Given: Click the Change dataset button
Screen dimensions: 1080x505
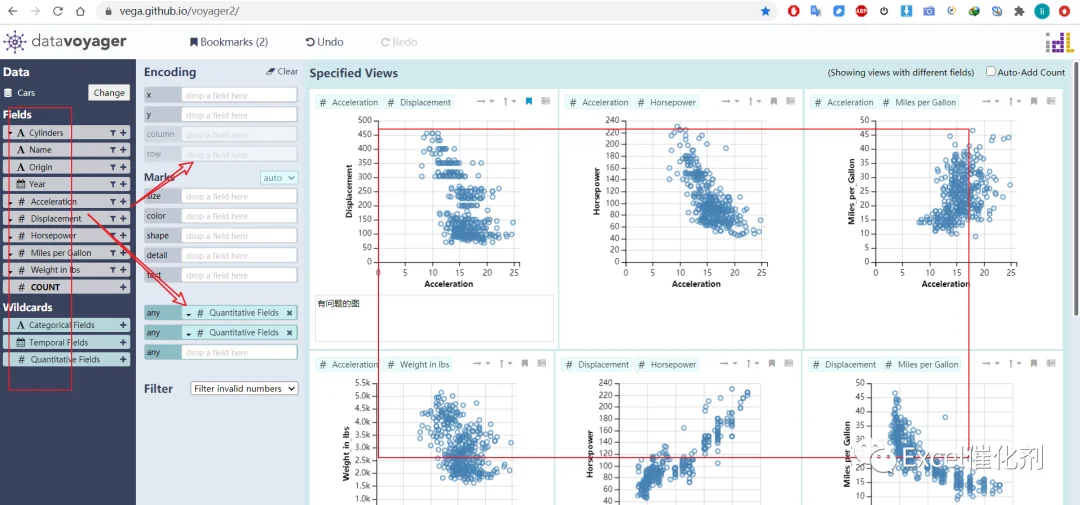Looking at the screenshot, I should click(x=109, y=92).
